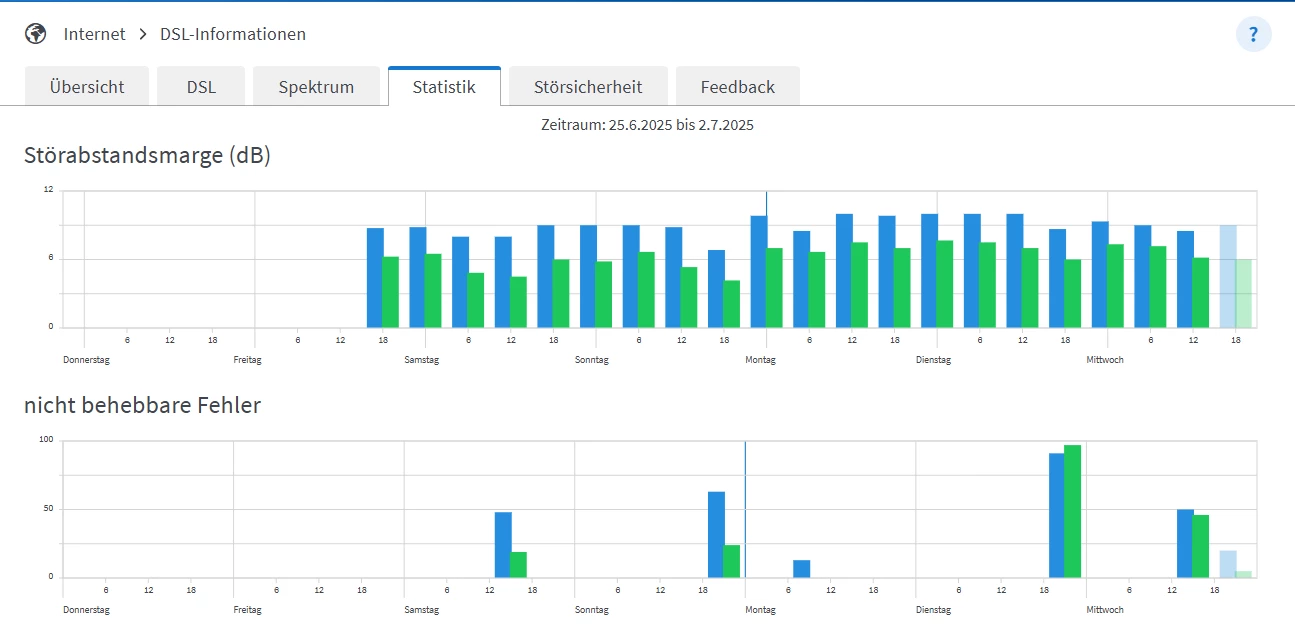Click the Störabstandsmarge (dB) chart heading
The height and width of the screenshot is (637, 1295).
tap(147, 156)
